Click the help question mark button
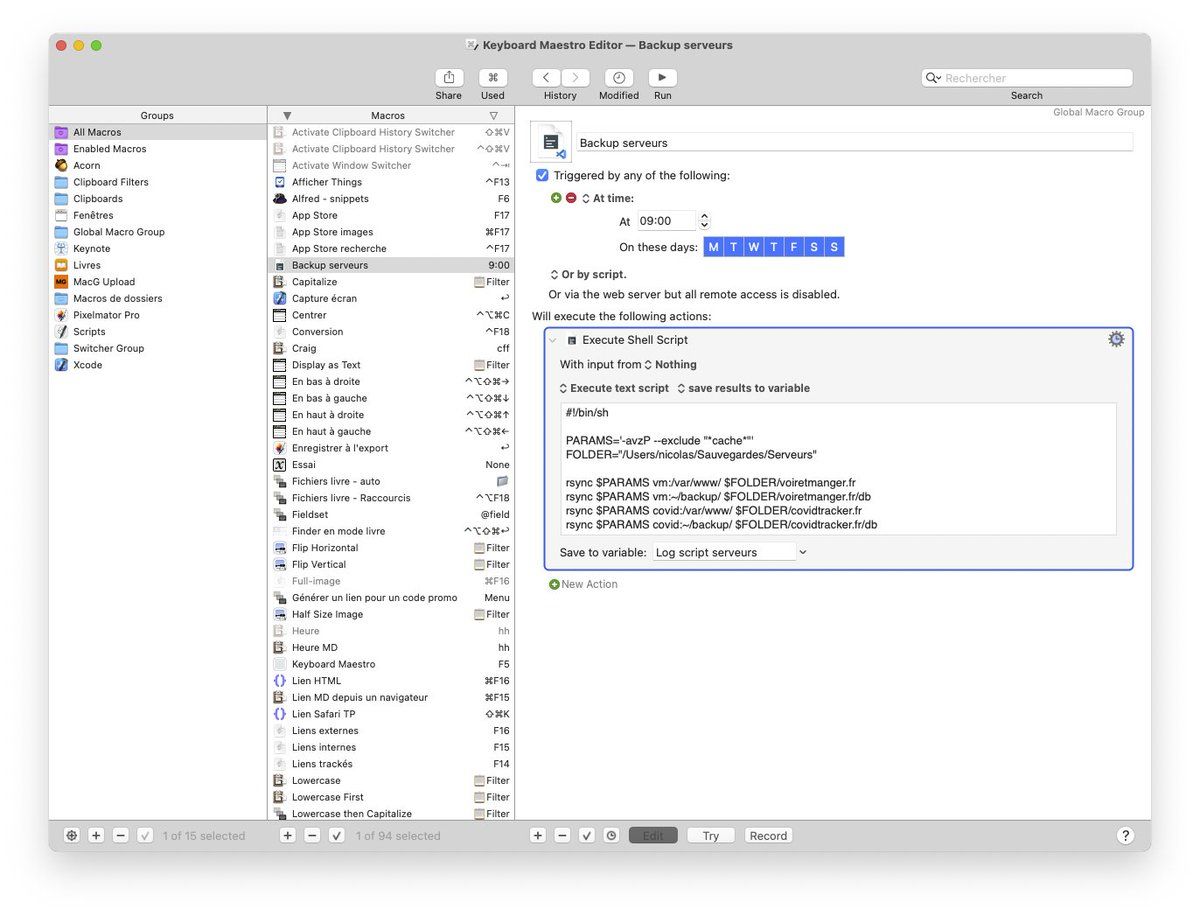Screen dimensions: 1200x916 pyautogui.click(x=1125, y=836)
